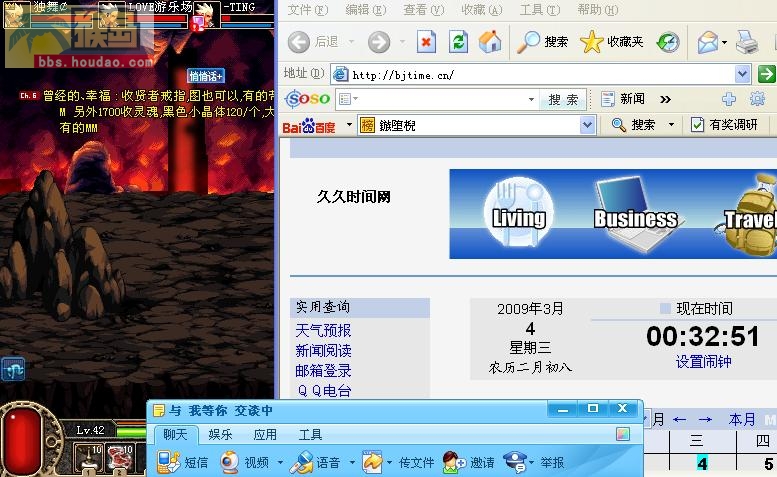Click the browser Forward arrow button
Viewport: 777px width, 477px height.
[x=379, y=42]
